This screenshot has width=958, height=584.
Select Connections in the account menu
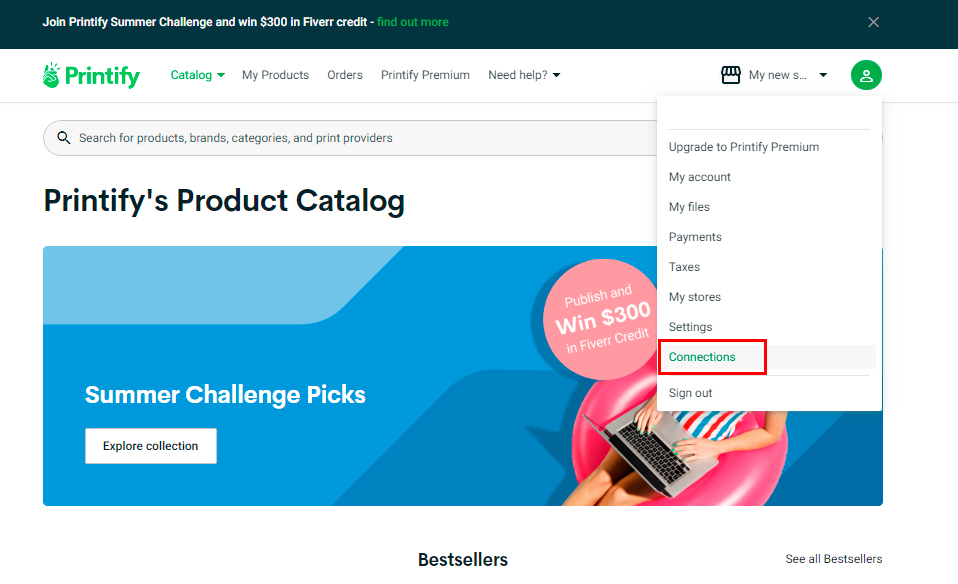pos(702,357)
